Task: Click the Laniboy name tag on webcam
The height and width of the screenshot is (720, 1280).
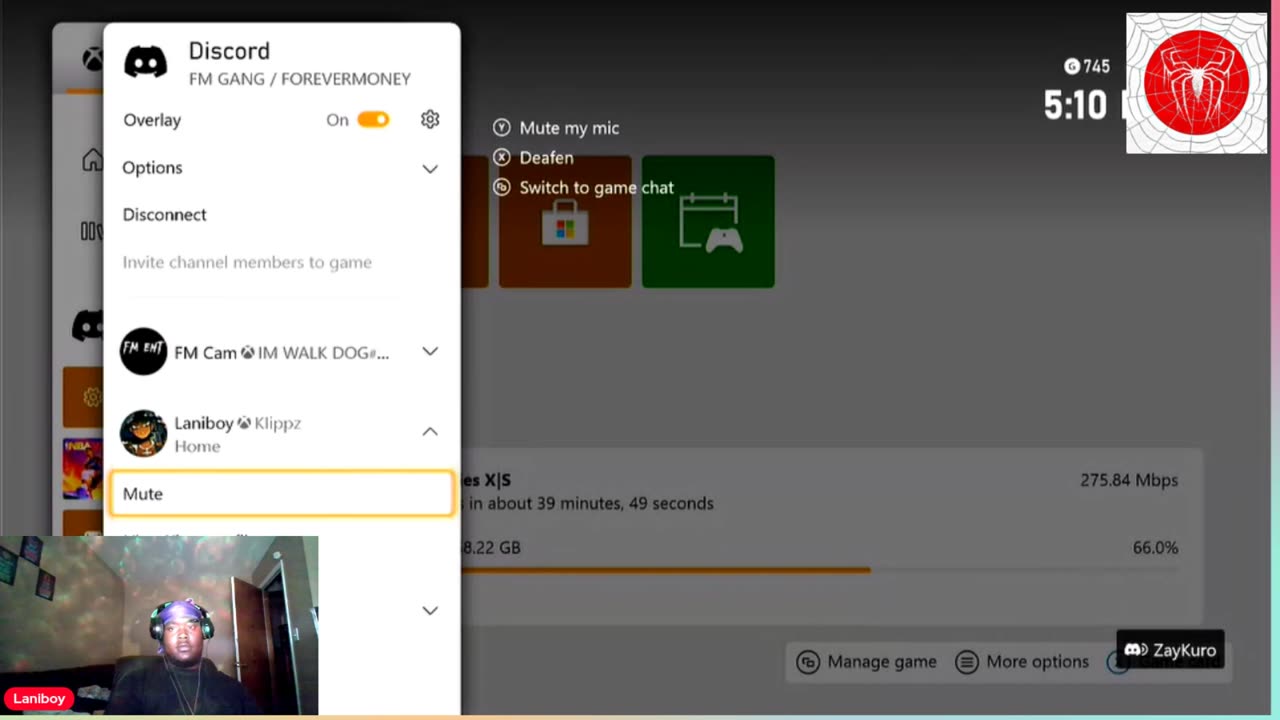Action: click(39, 699)
